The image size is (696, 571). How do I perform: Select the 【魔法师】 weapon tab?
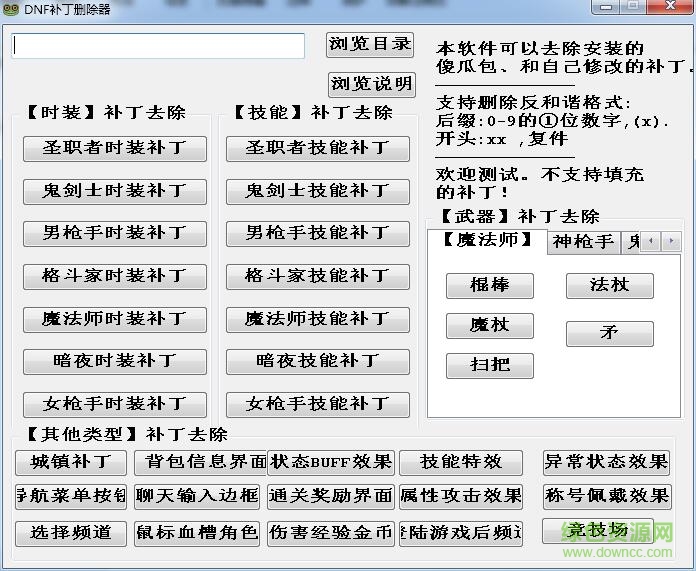(x=487, y=241)
